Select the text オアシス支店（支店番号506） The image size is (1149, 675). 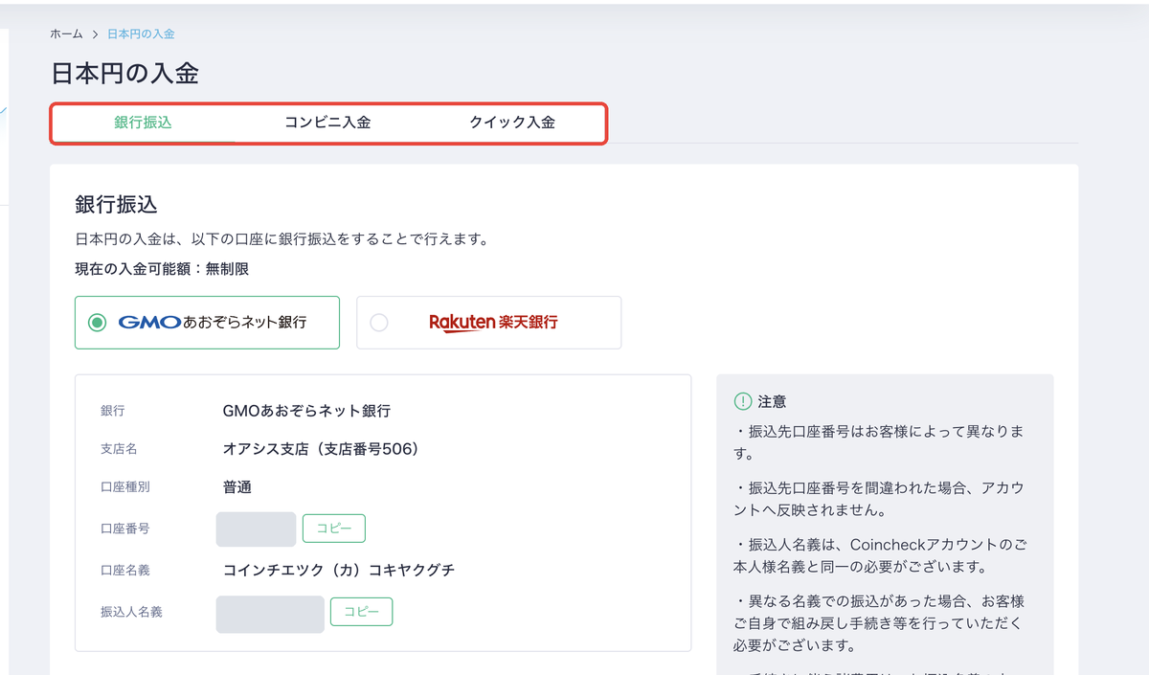(x=321, y=449)
